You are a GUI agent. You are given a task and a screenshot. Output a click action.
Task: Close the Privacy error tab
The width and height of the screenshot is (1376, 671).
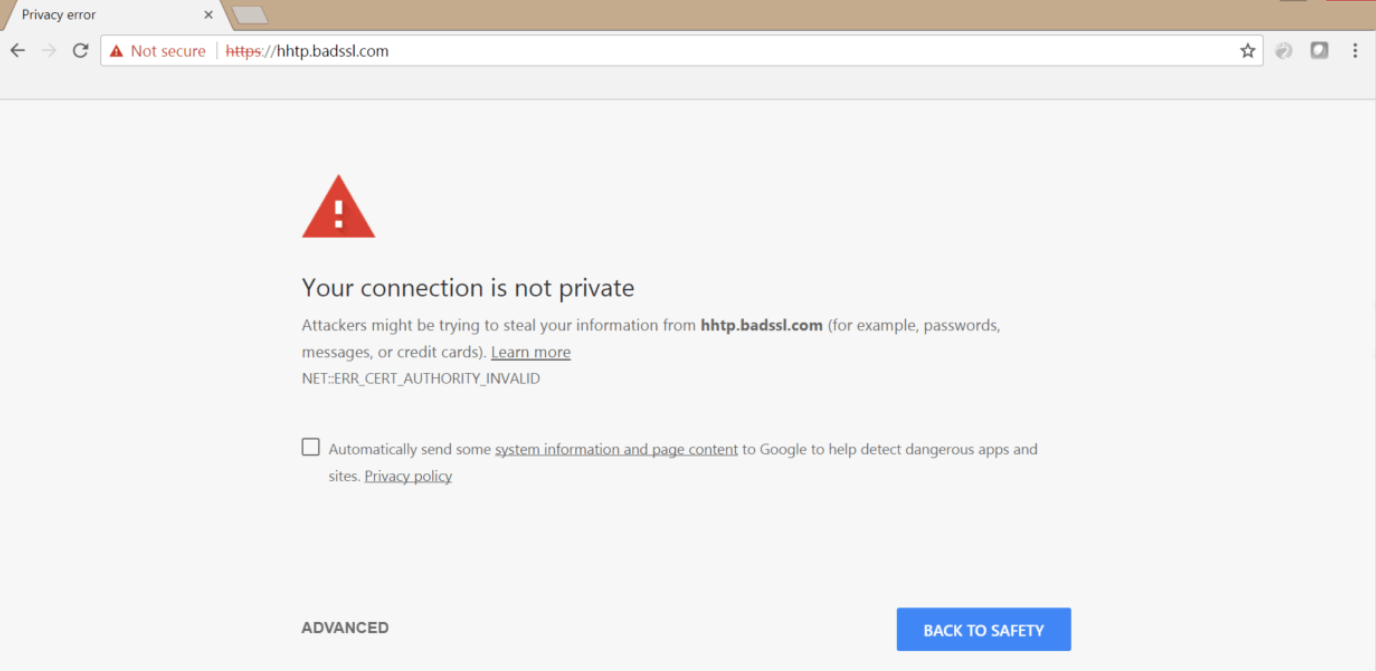point(208,15)
